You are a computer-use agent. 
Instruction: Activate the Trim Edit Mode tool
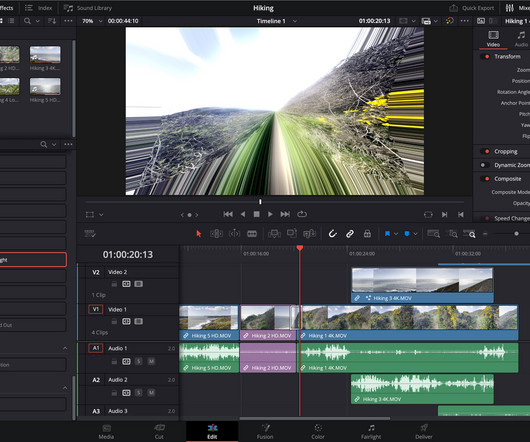click(x=216, y=234)
